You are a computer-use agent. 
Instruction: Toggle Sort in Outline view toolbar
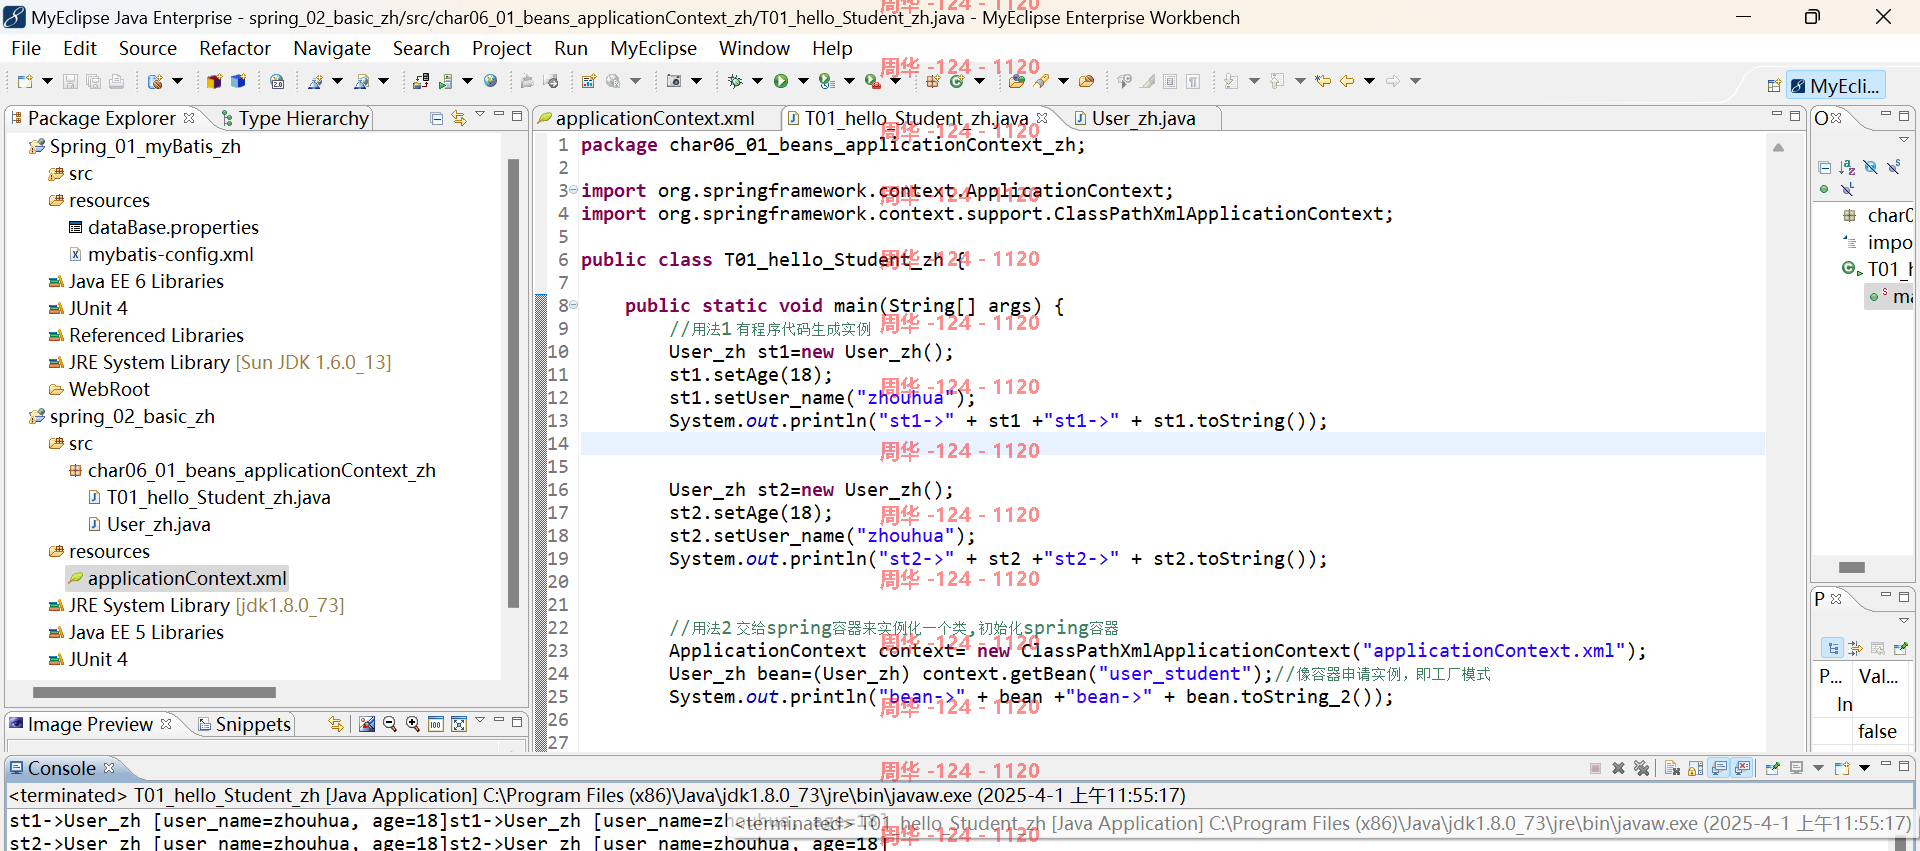1847,167
